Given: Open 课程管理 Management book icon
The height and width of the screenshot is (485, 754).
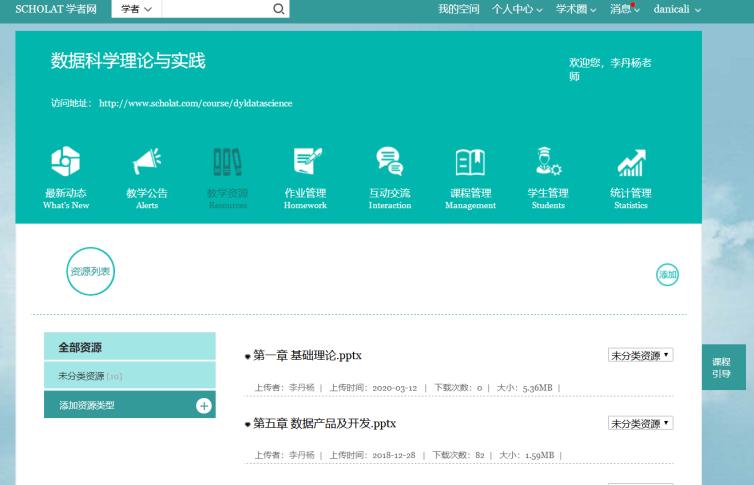Looking at the screenshot, I should click(x=470, y=162).
